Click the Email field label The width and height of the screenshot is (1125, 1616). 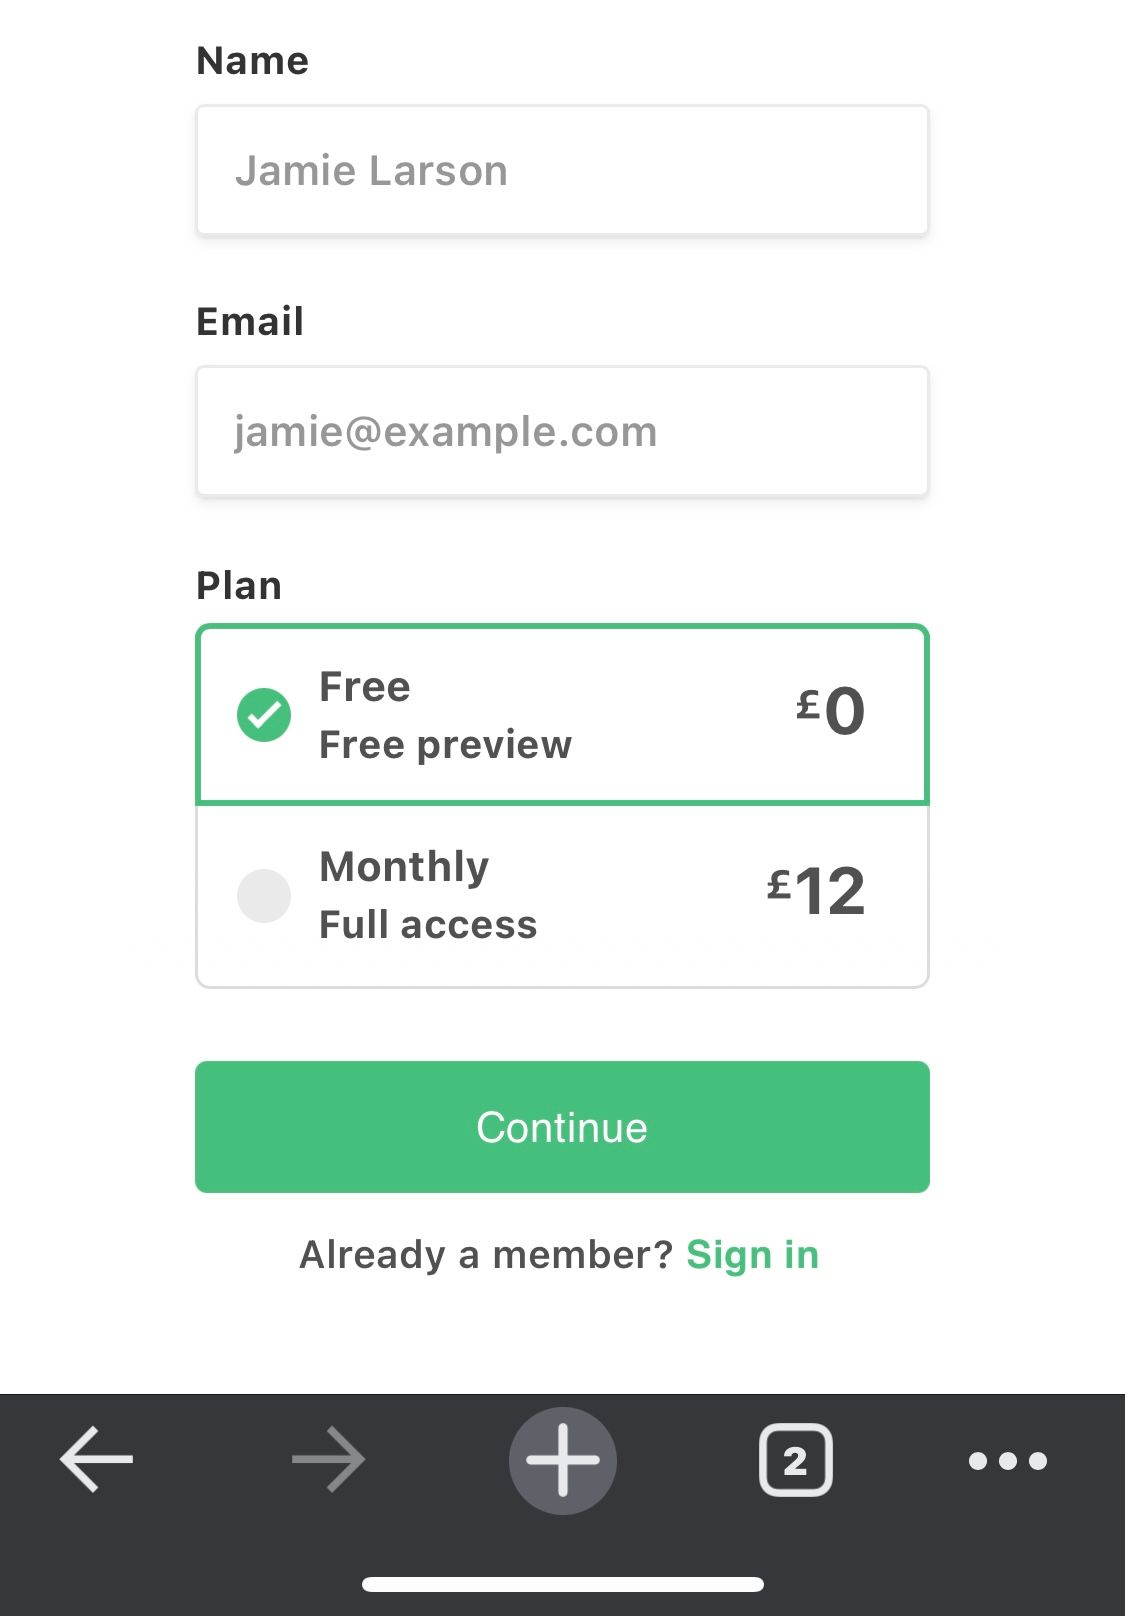(250, 322)
